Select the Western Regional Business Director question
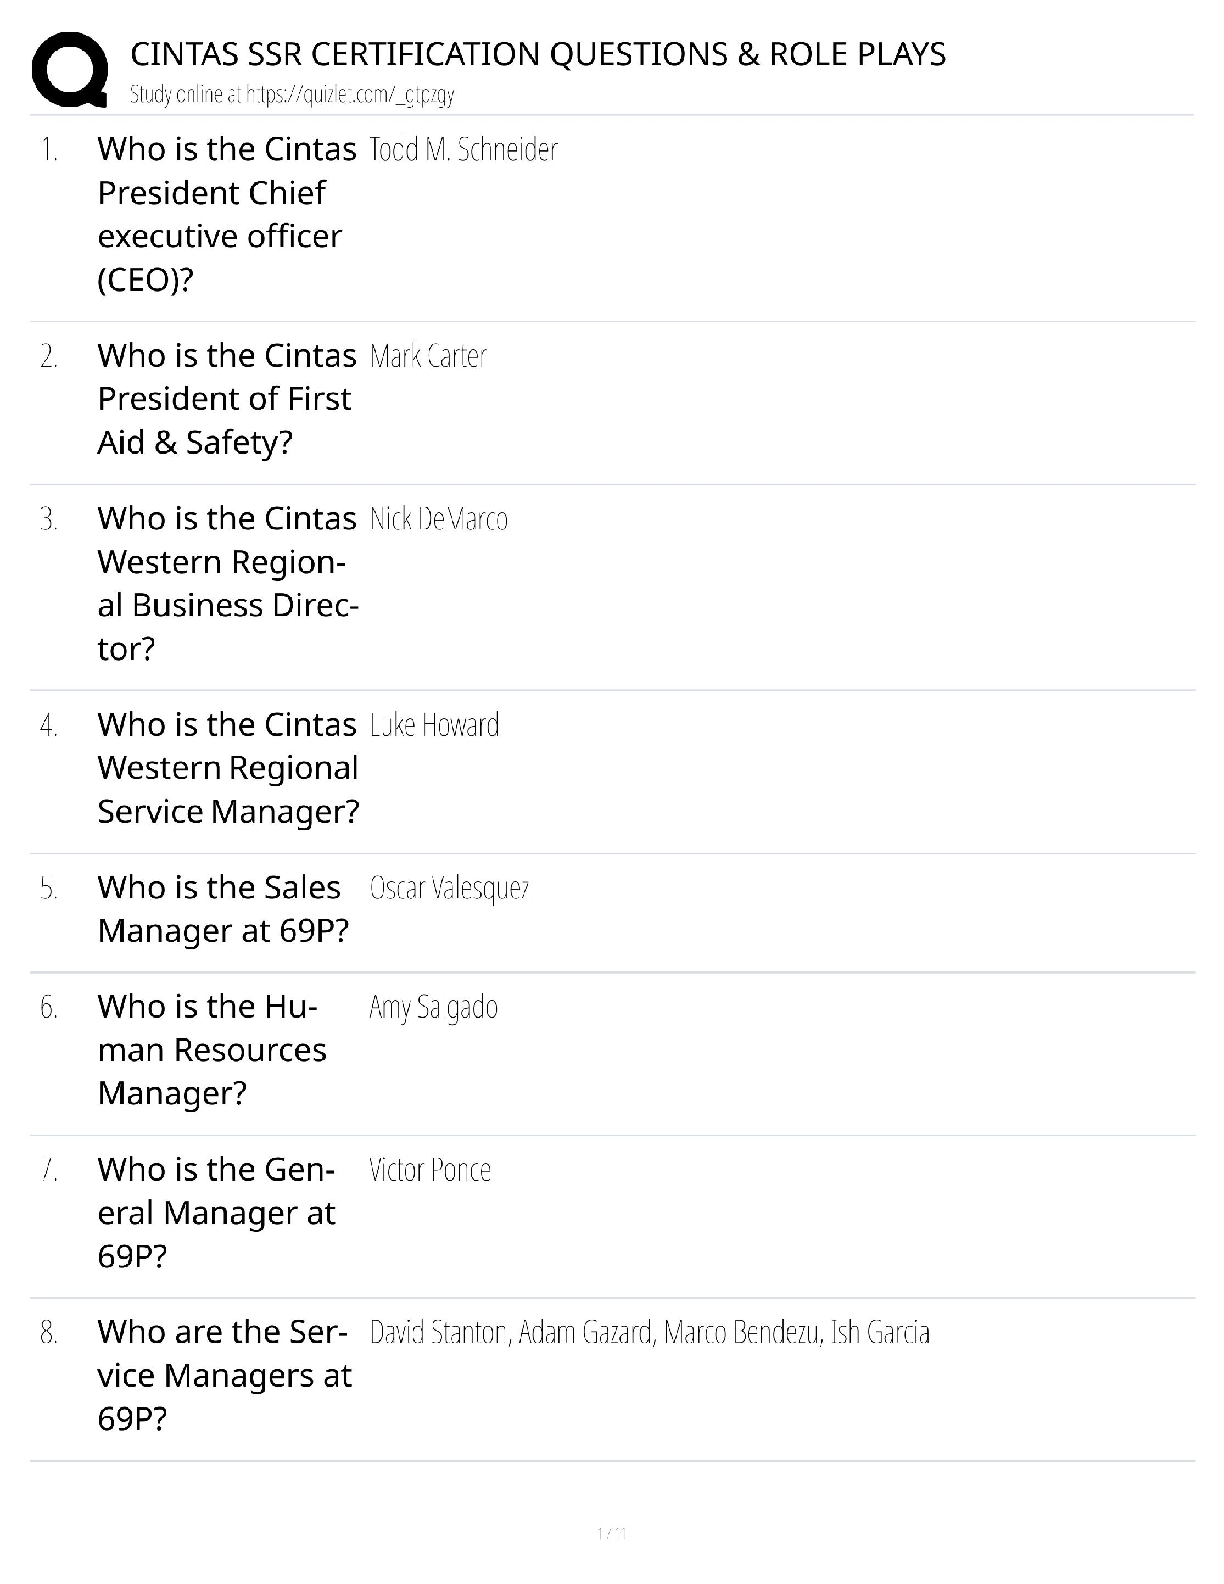Viewport: 1224px width, 1584px height. click(227, 583)
